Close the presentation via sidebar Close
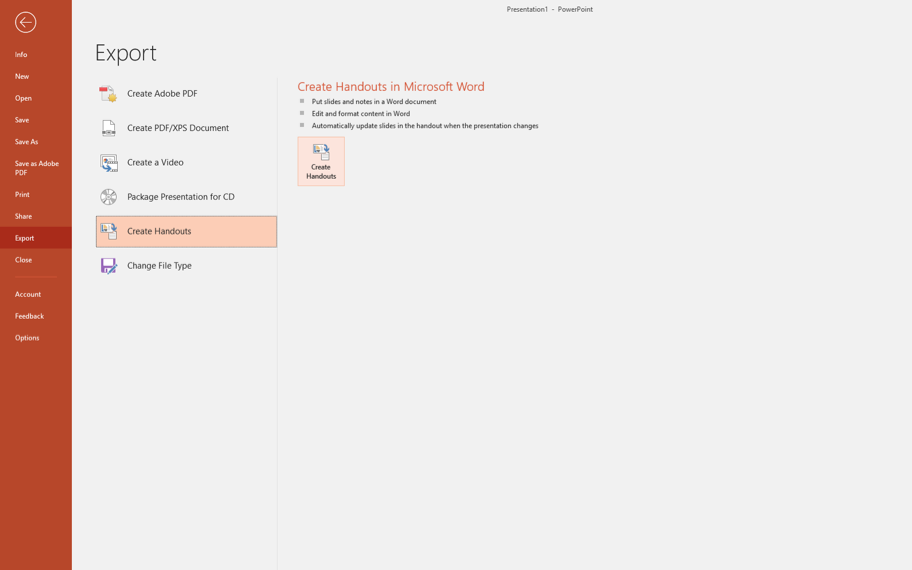Image resolution: width=912 pixels, height=570 pixels. pos(23,260)
